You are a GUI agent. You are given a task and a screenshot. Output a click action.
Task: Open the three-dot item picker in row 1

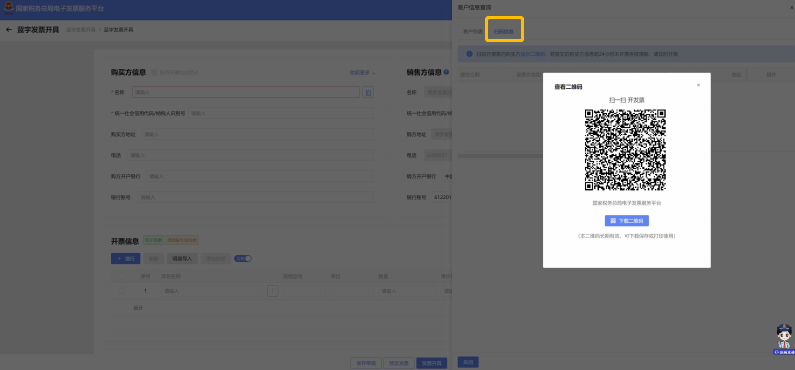pyautogui.click(x=273, y=291)
